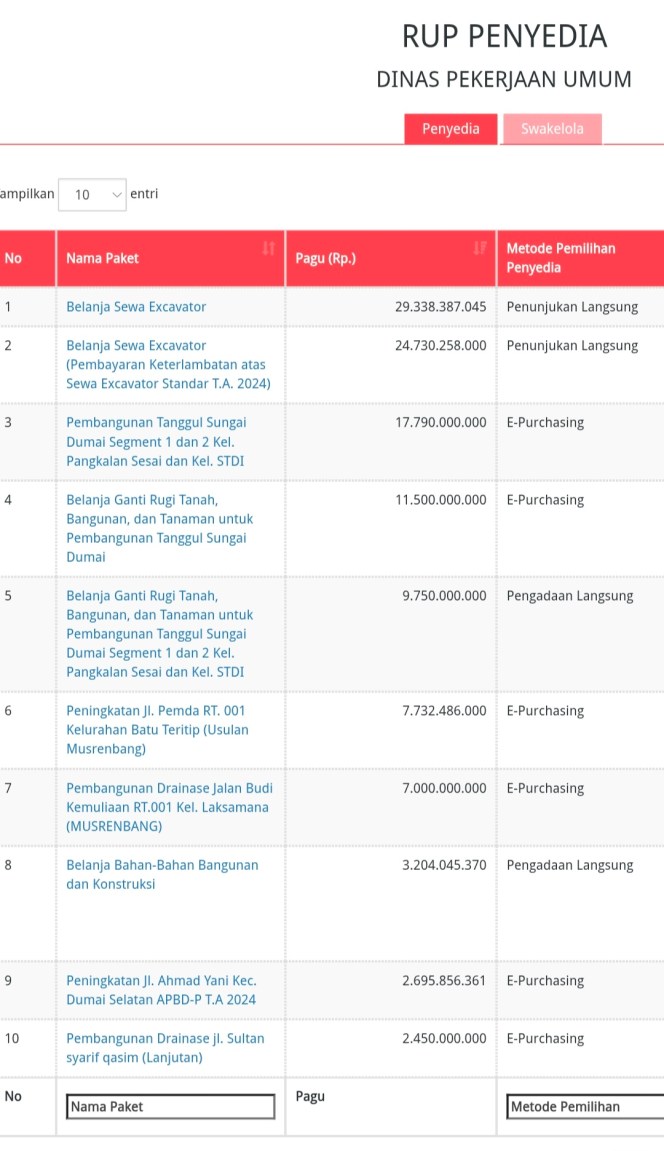Open Pembangunan Drainase jl. Sultan syarif qasim

pyautogui.click(x=165, y=1047)
